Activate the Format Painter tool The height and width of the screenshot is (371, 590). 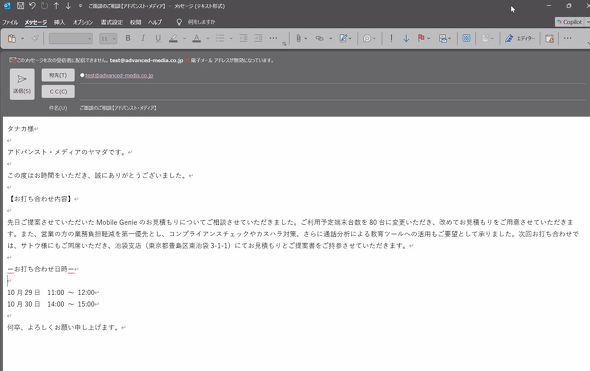click(35, 38)
